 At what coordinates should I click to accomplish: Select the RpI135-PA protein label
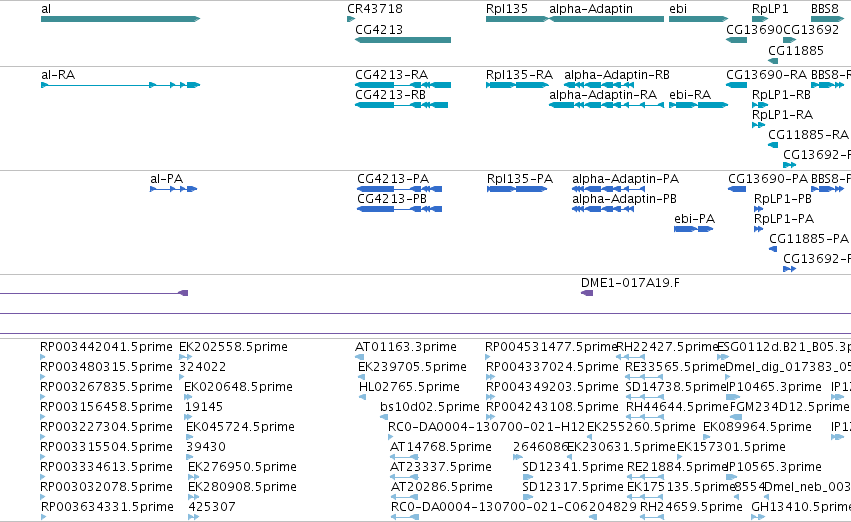520,179
